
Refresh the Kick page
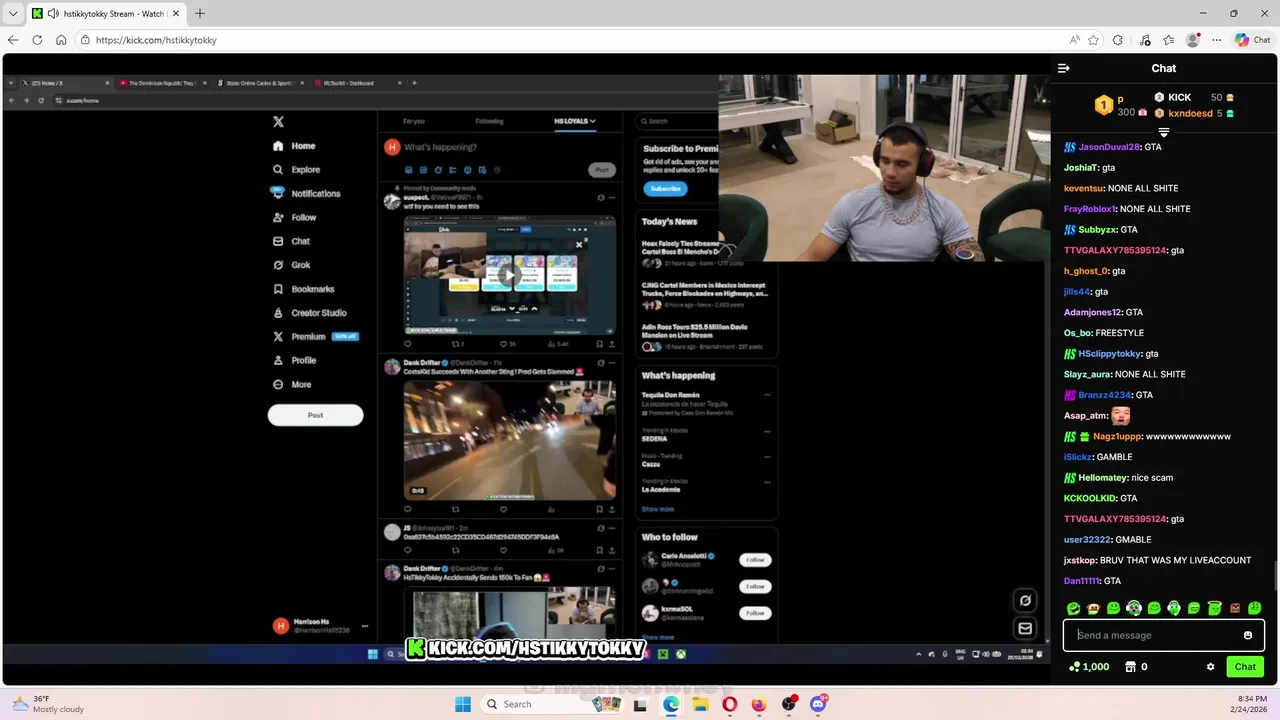[x=37, y=40]
